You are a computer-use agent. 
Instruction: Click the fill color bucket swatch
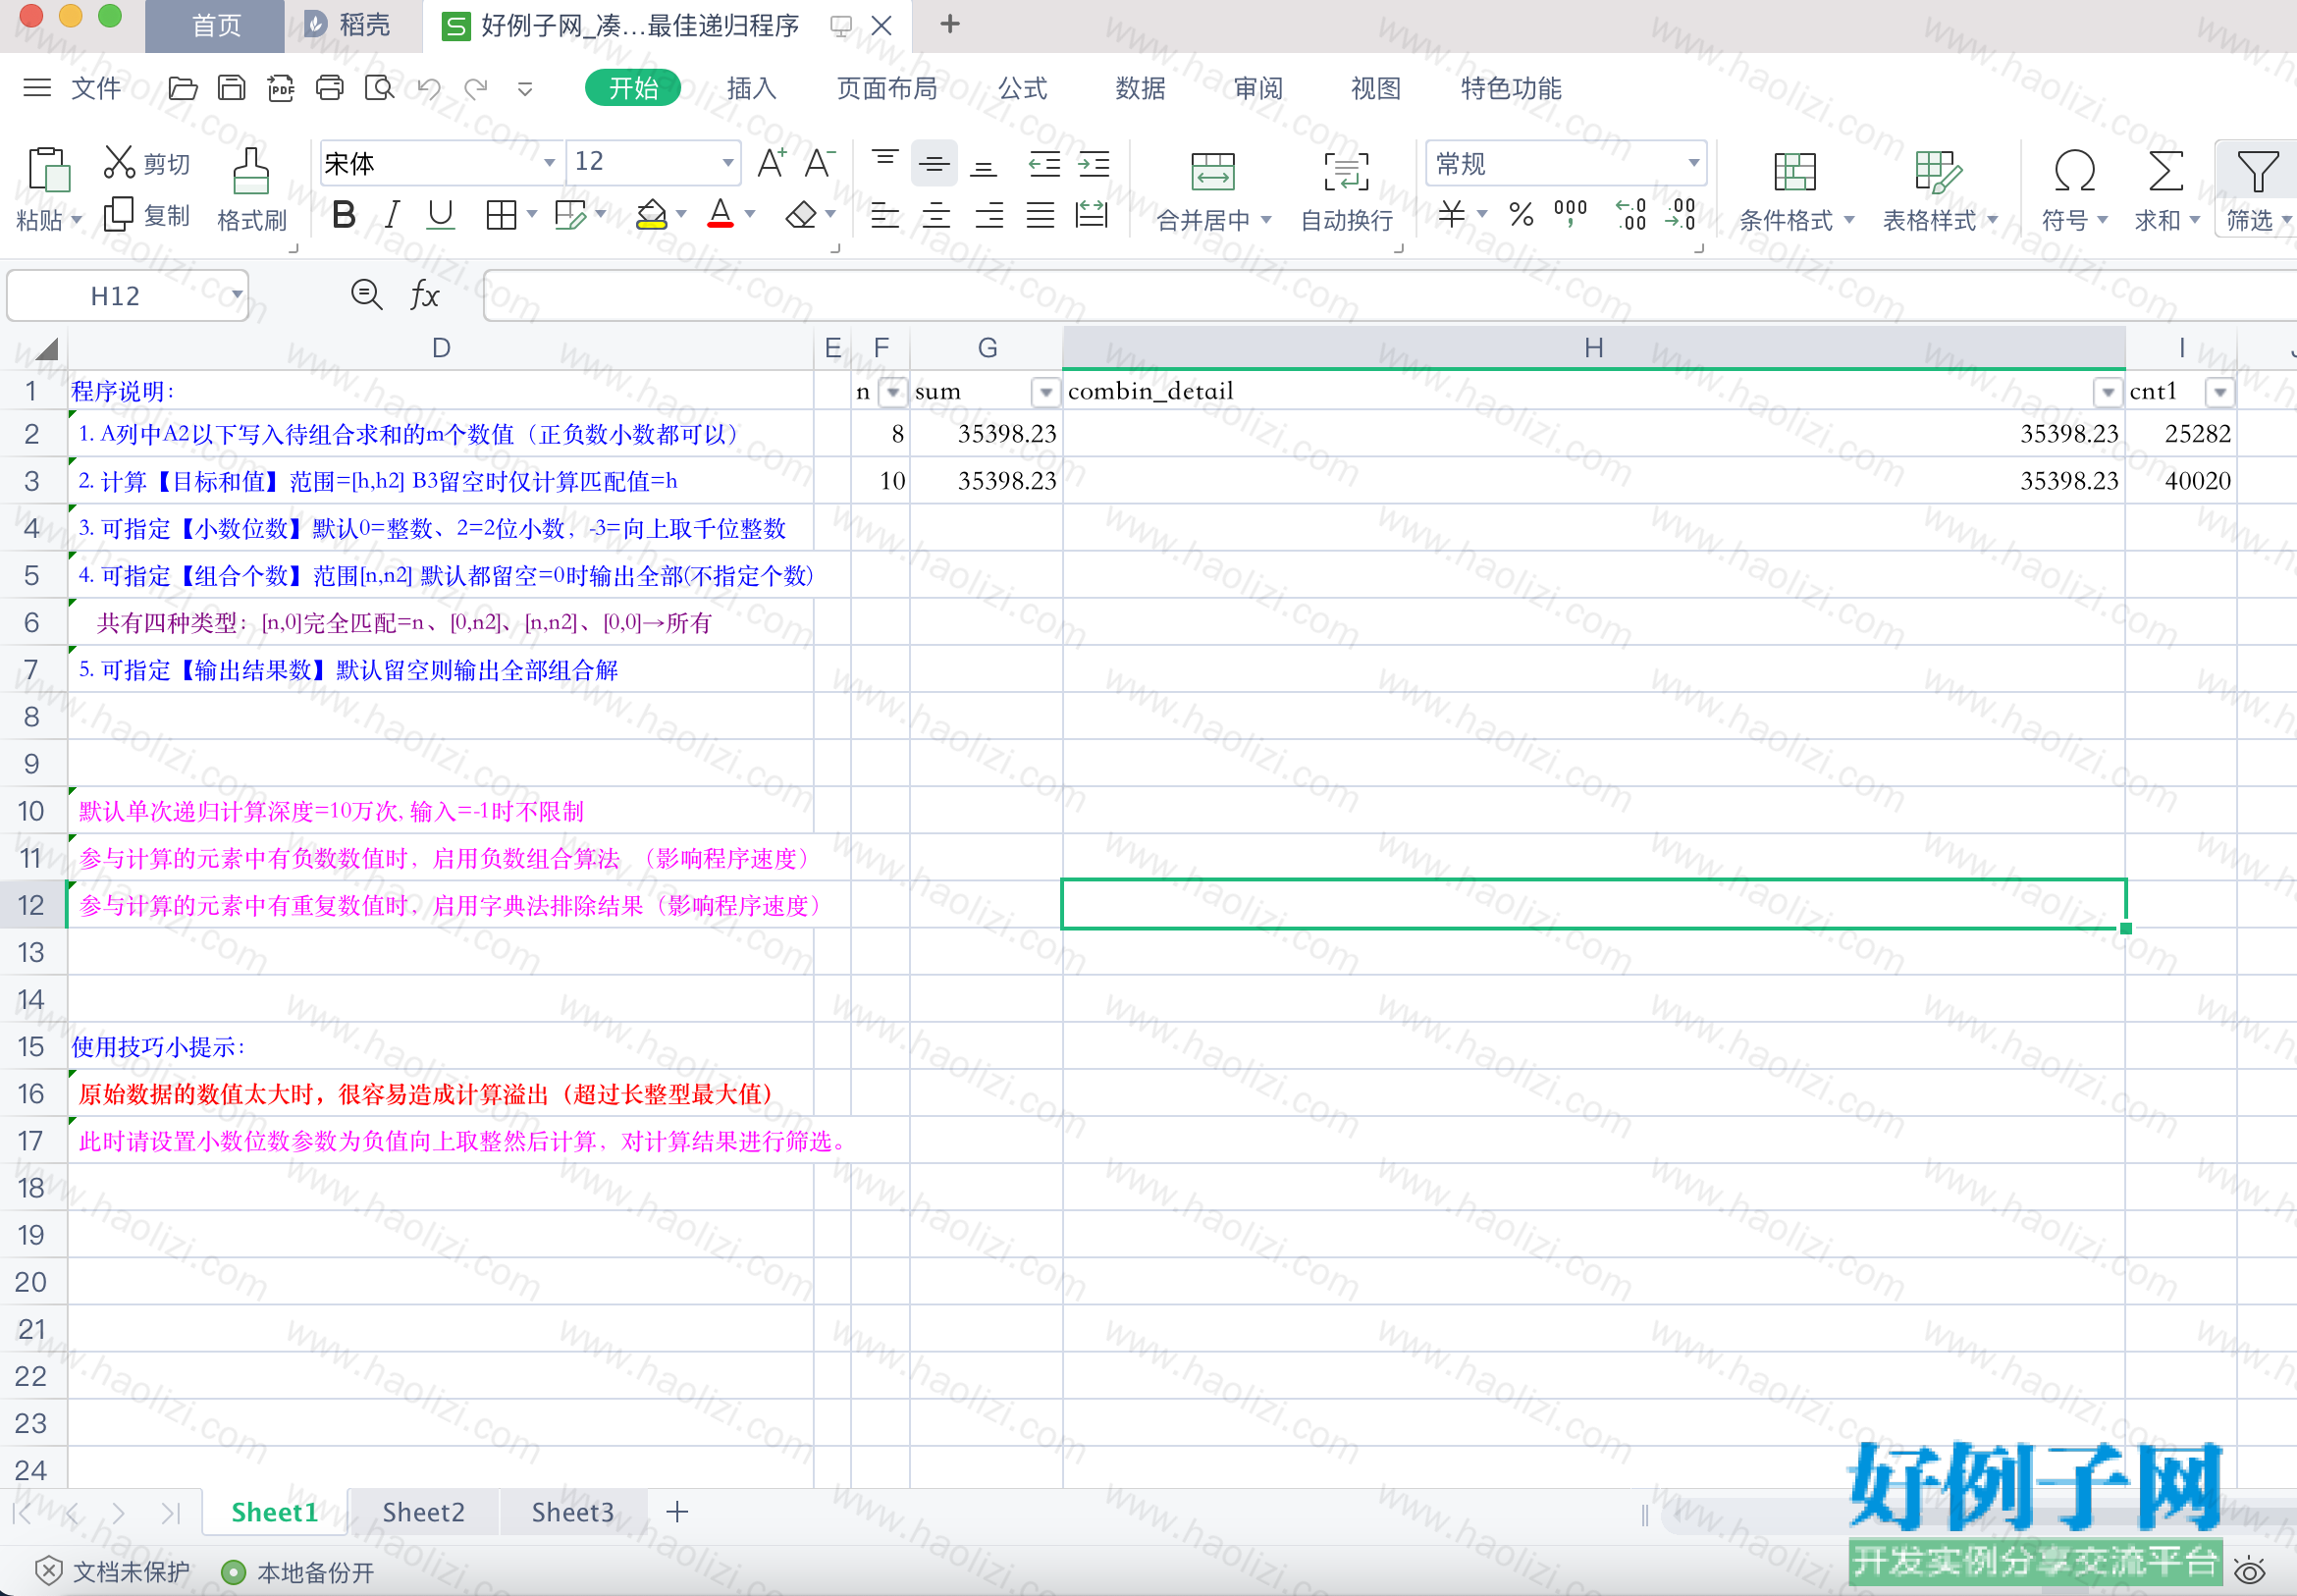pyautogui.click(x=651, y=215)
